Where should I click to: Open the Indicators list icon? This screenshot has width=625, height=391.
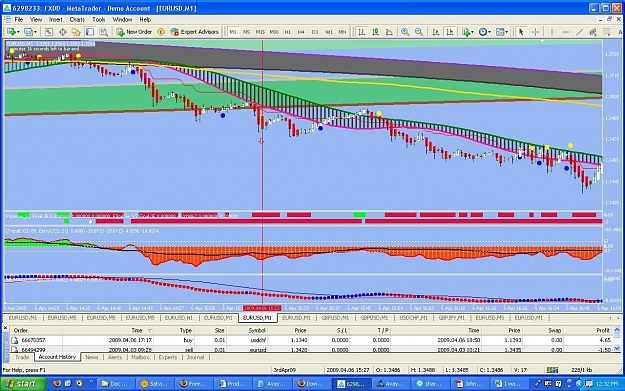coord(466,32)
